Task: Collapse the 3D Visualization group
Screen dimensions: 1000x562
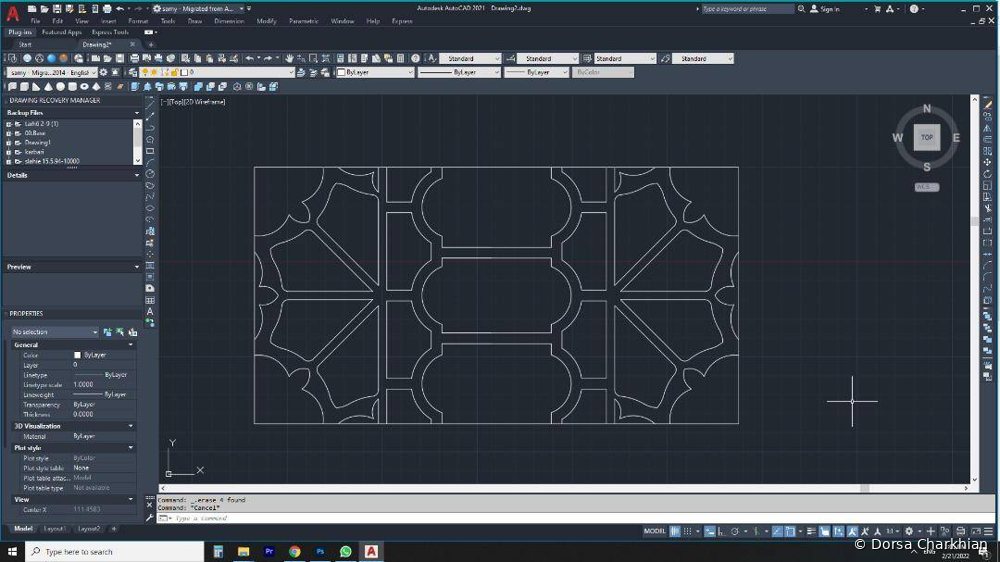Action: coord(131,426)
